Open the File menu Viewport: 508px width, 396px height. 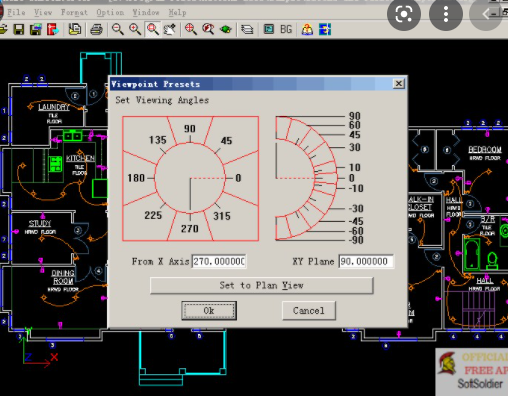click(16, 13)
